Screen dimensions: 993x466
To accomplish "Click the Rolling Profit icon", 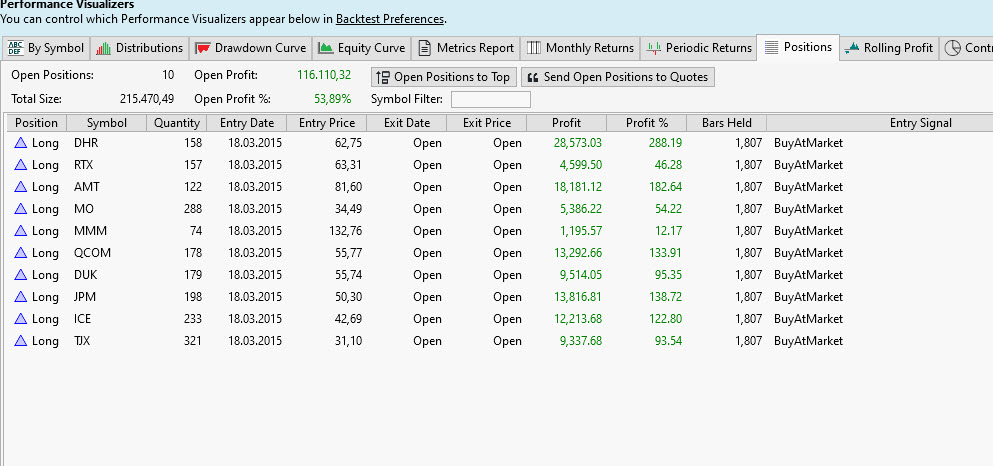I will (x=852, y=48).
